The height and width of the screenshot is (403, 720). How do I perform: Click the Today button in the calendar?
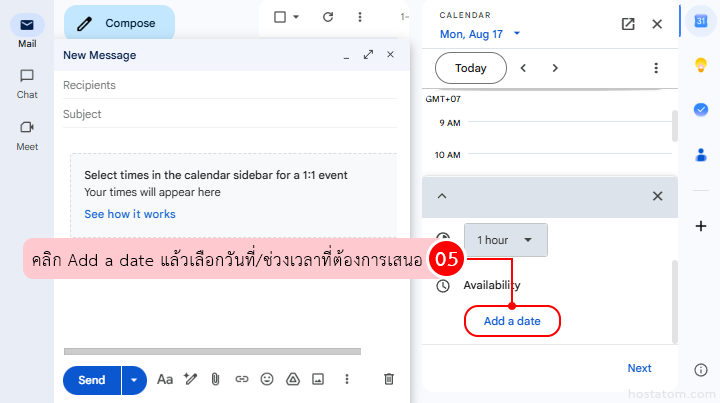pyautogui.click(x=471, y=68)
